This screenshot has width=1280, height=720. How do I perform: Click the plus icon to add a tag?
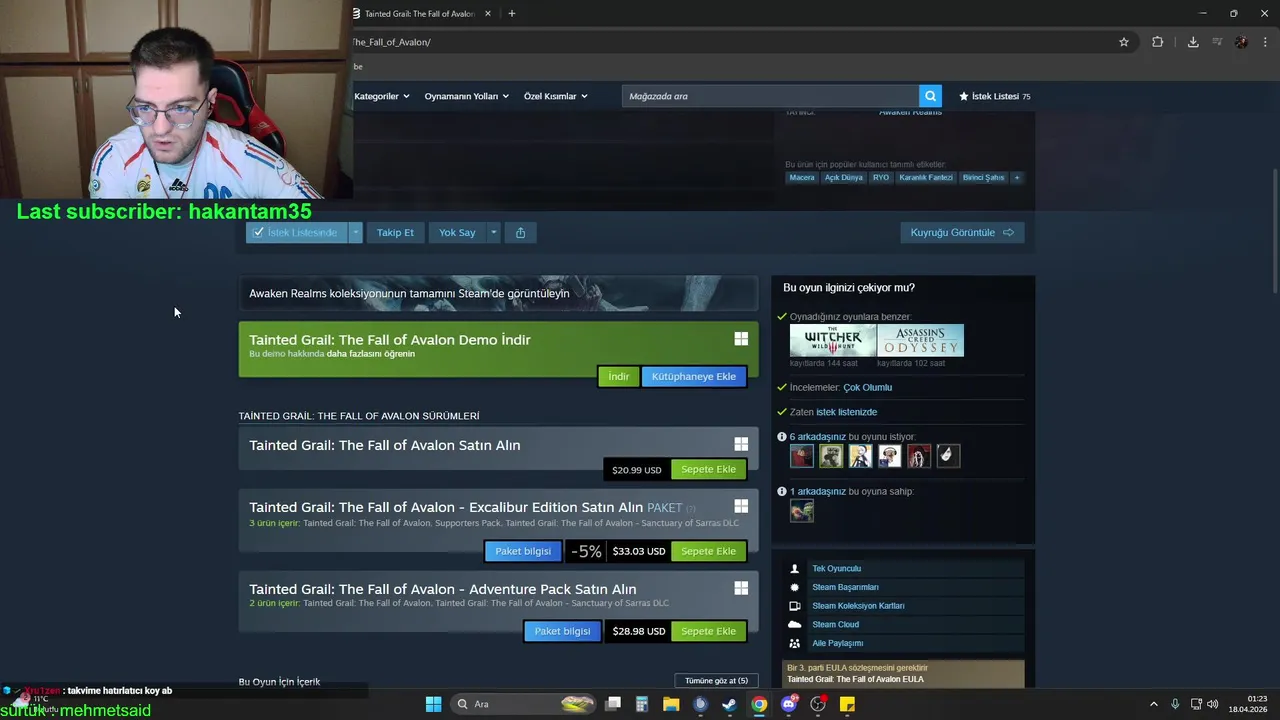[1016, 177]
